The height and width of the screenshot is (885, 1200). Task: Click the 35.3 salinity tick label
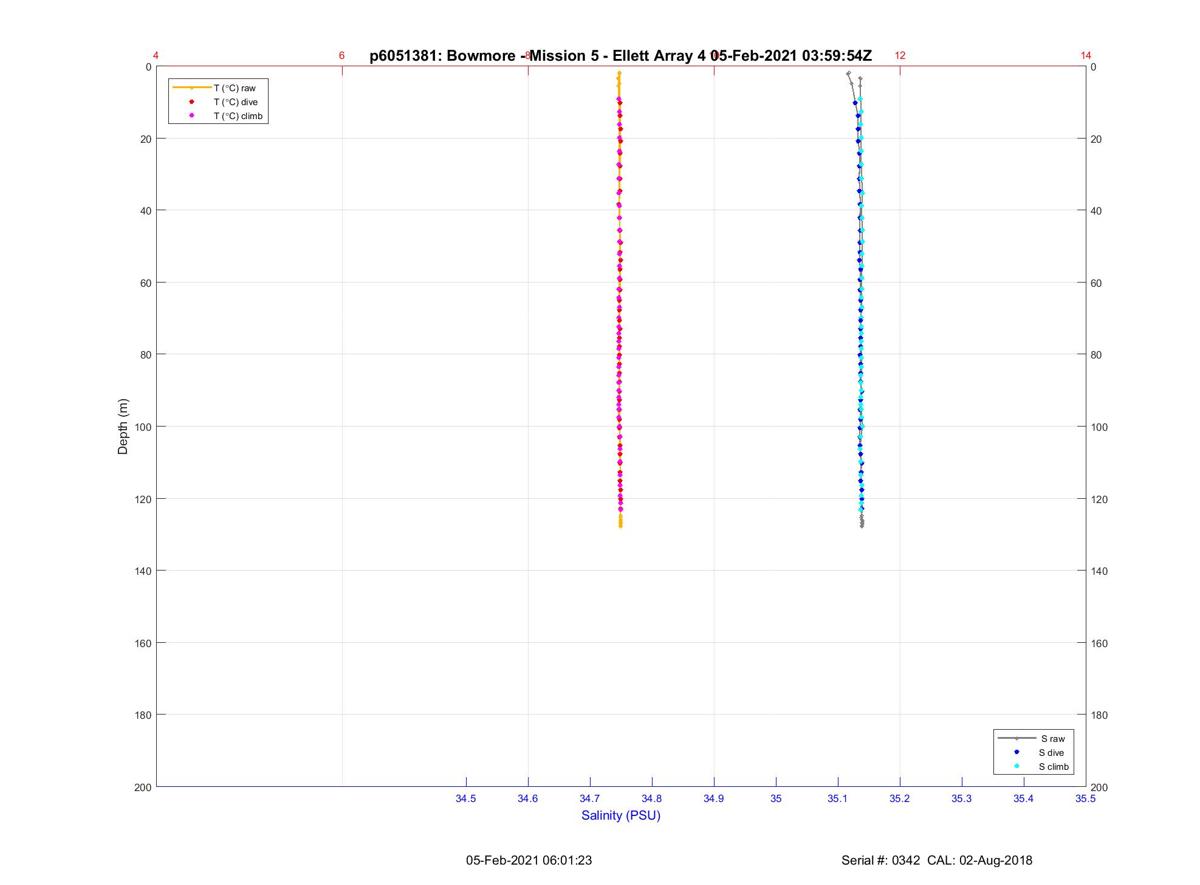[x=962, y=798]
